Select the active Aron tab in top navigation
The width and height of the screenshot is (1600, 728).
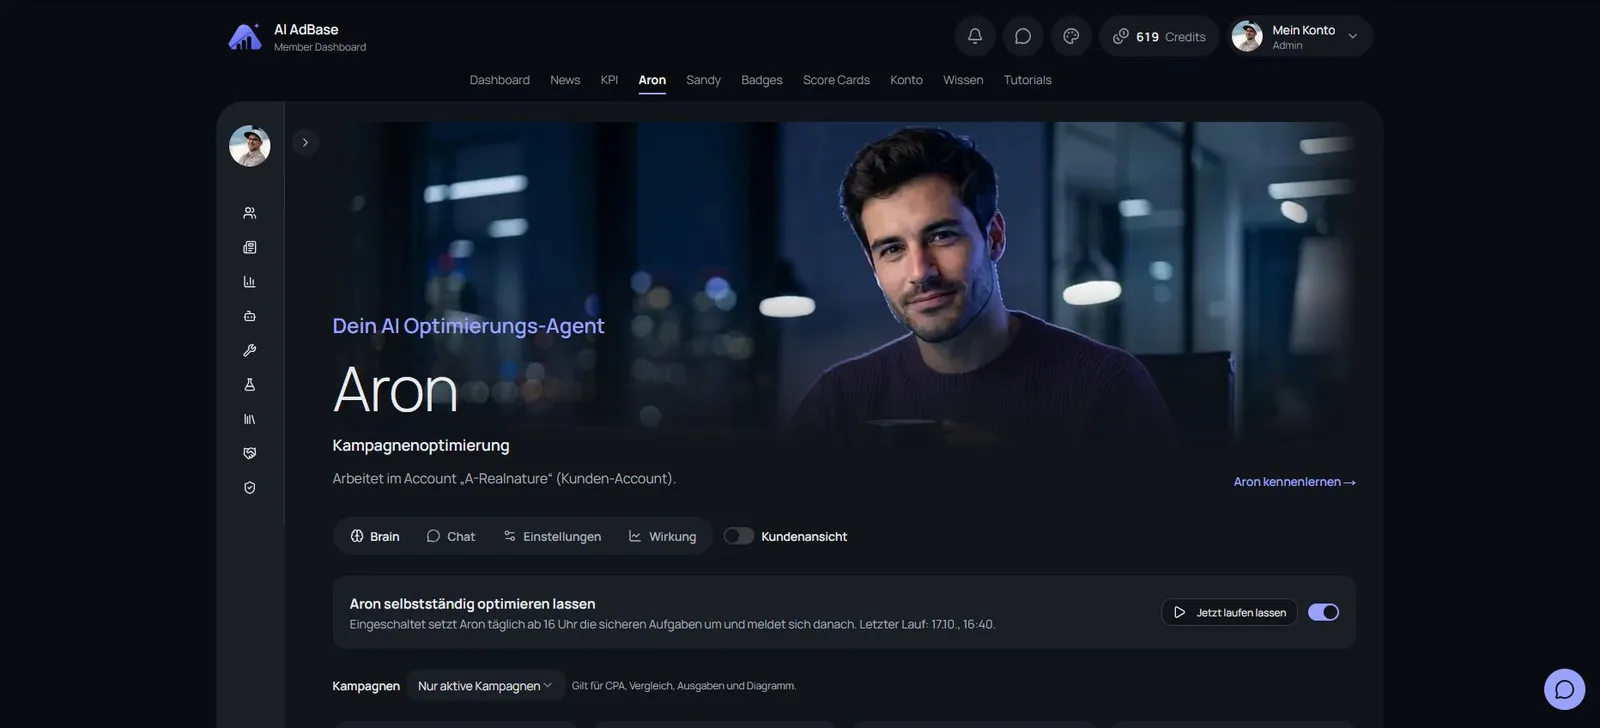click(652, 80)
